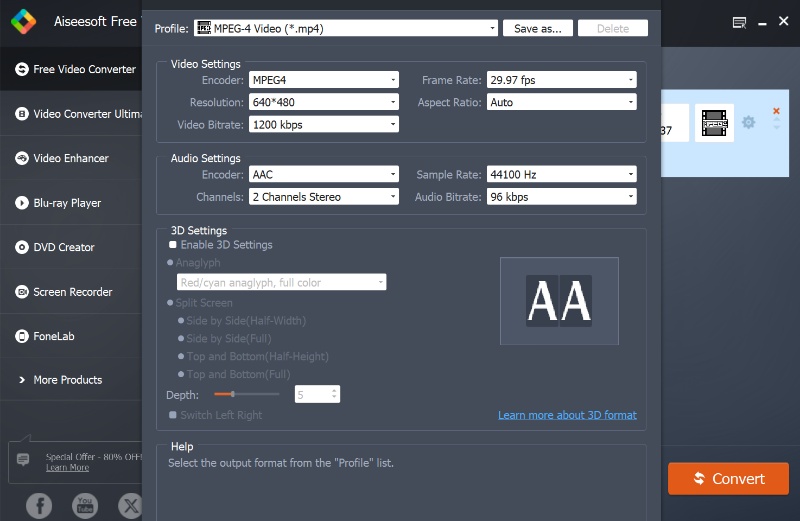Screen dimensions: 800x521
Task: Select Screen Recorder menu item
Action: [71, 292]
